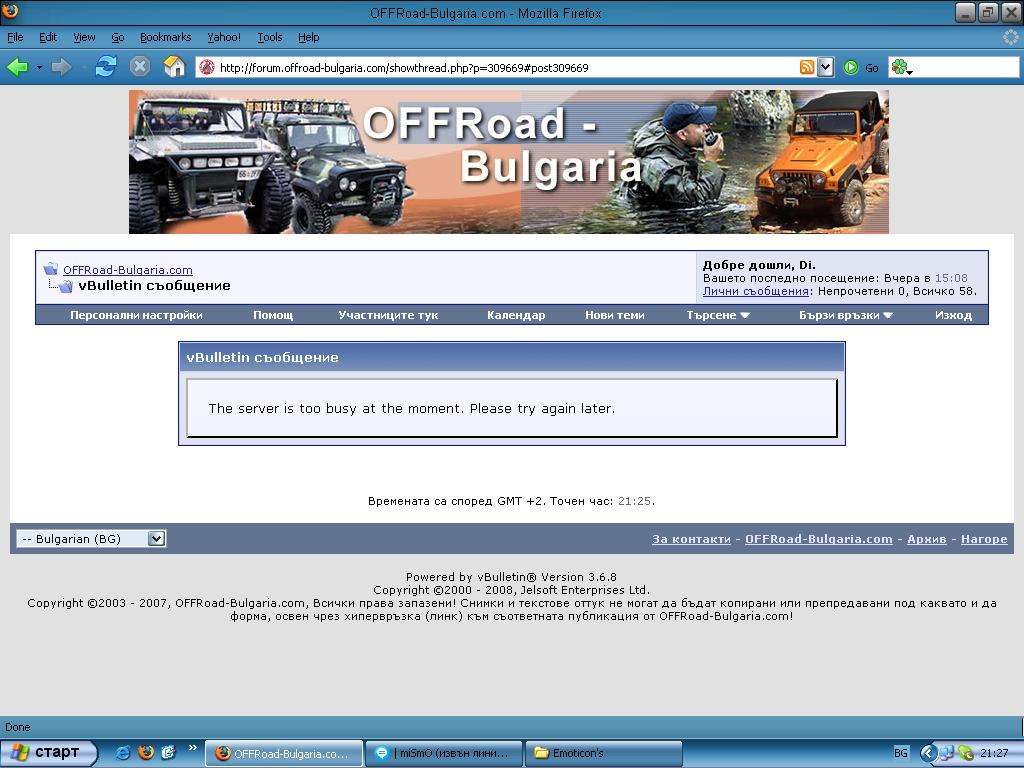Image resolution: width=1024 pixels, height=768 pixels.
Task: Open the Лични съобщения link
Action: [756, 291]
